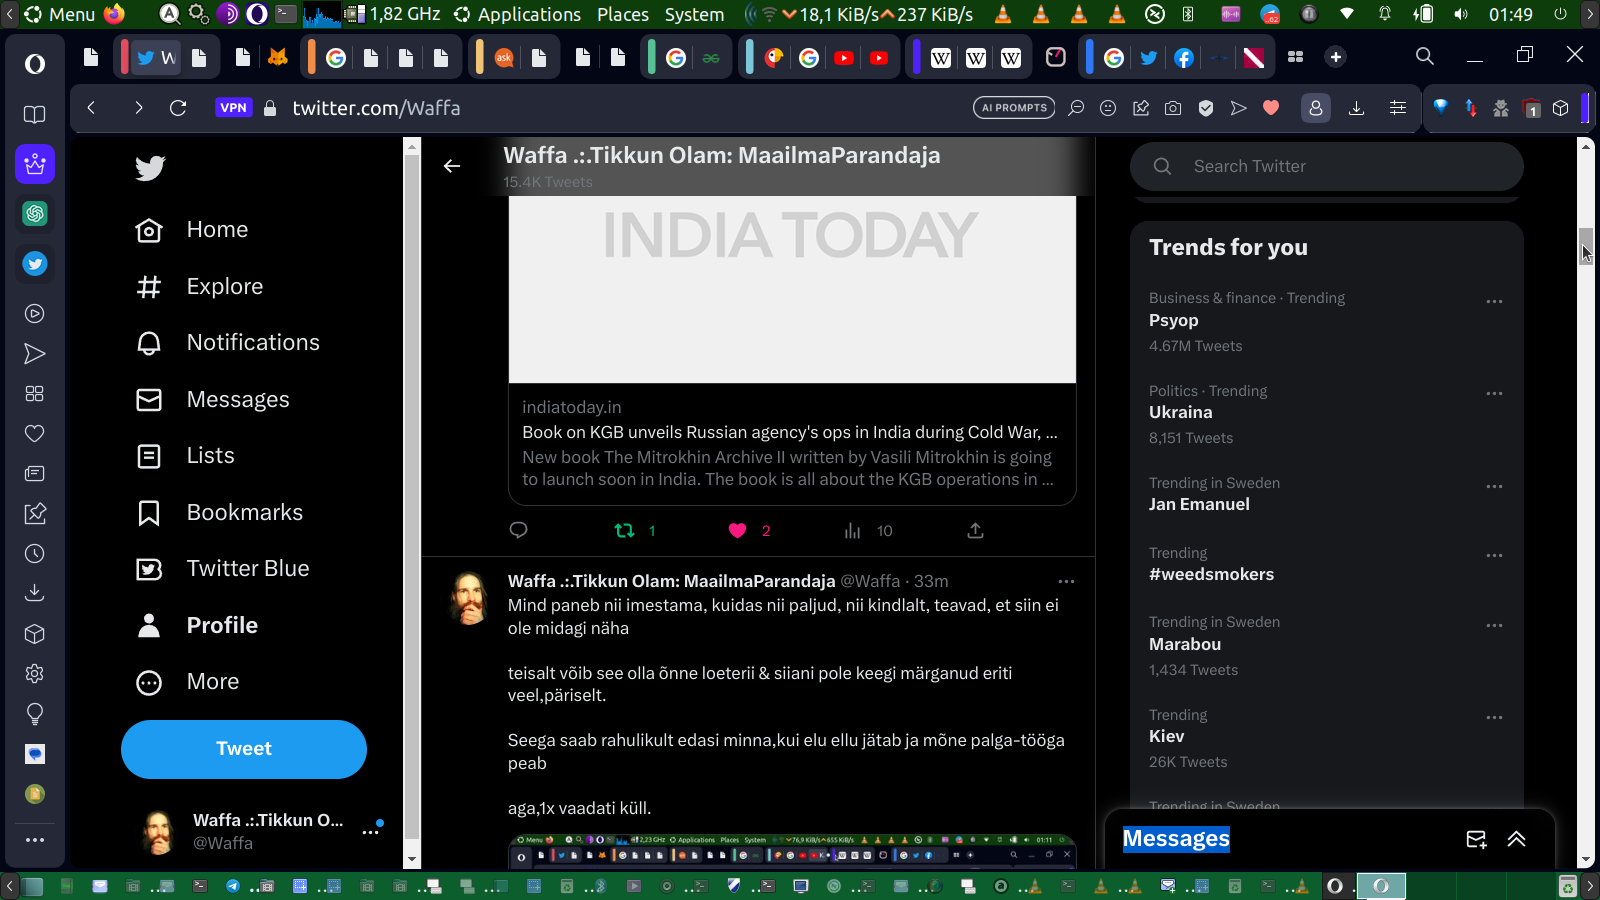Screen dimensions: 1600x900
Task: Click the twitter.com/Waffa address bar
Action: 376,108
